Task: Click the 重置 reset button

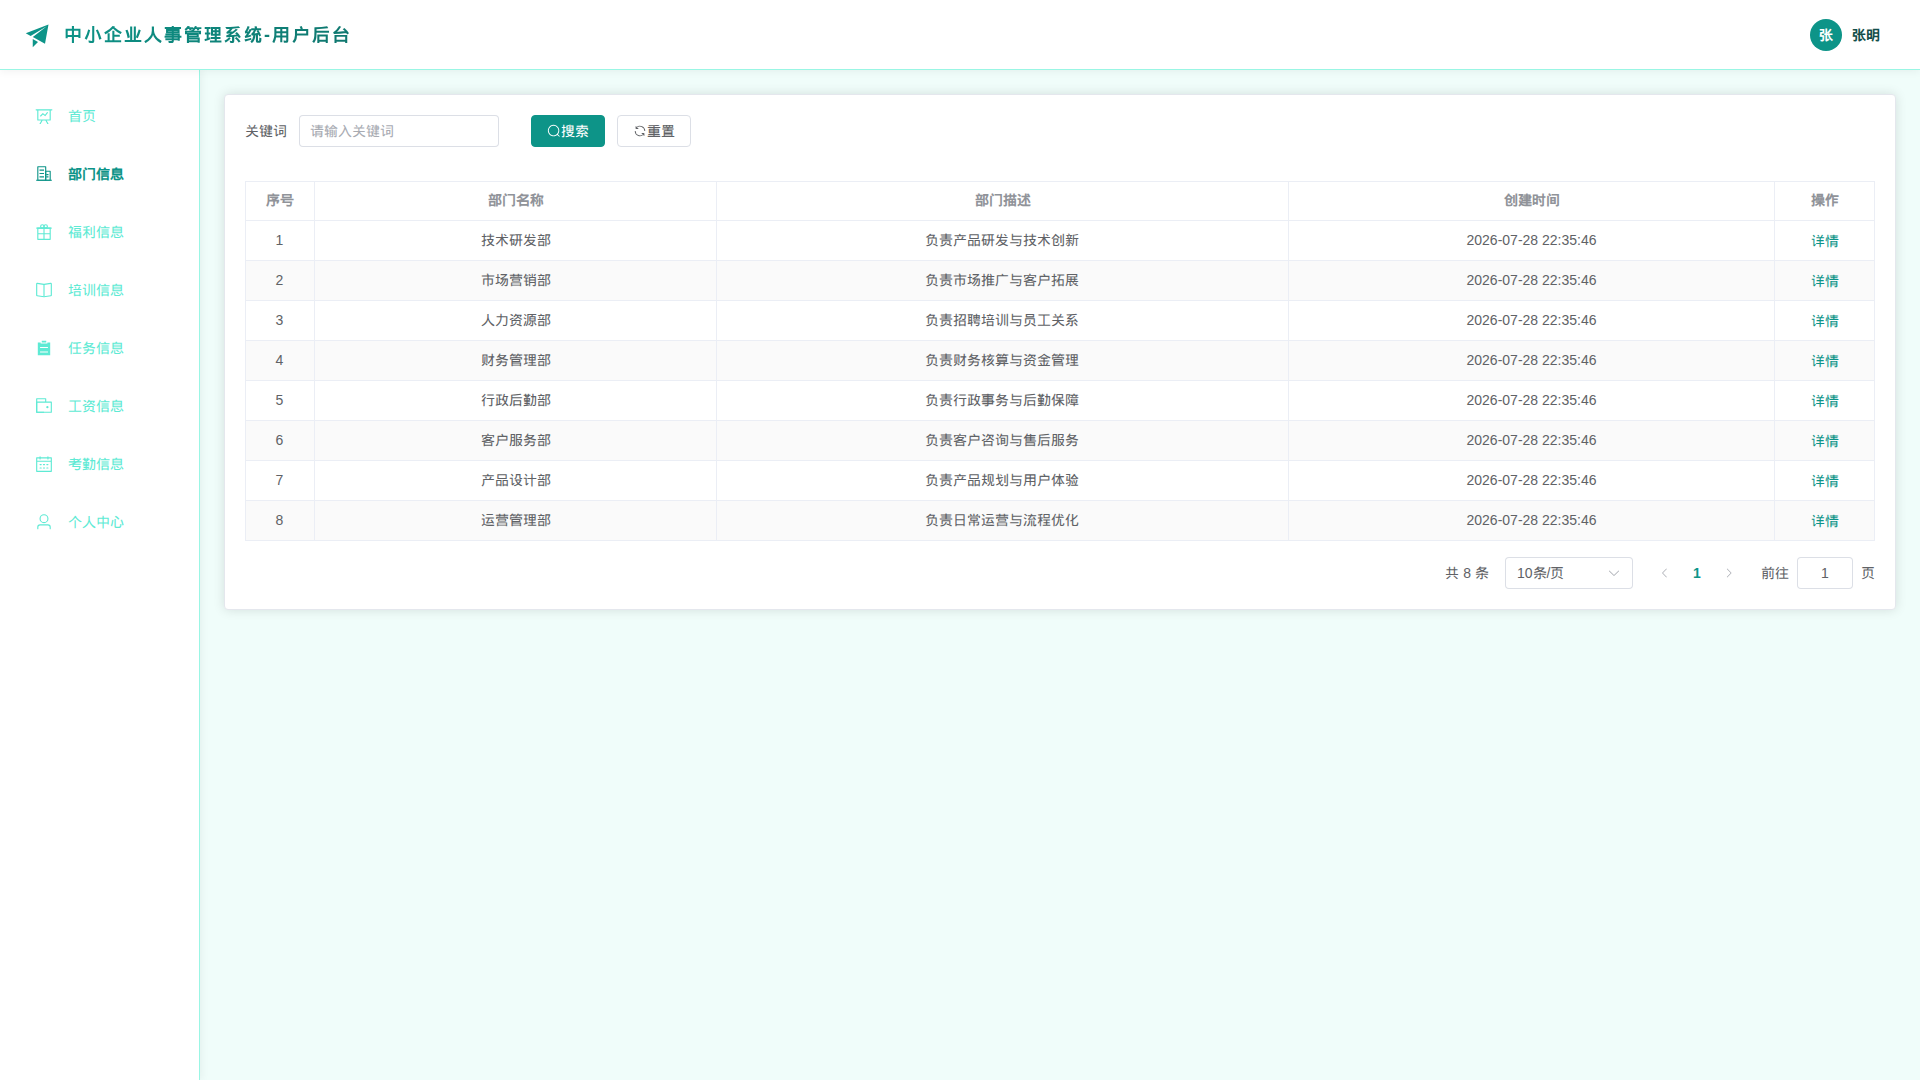Action: [654, 131]
